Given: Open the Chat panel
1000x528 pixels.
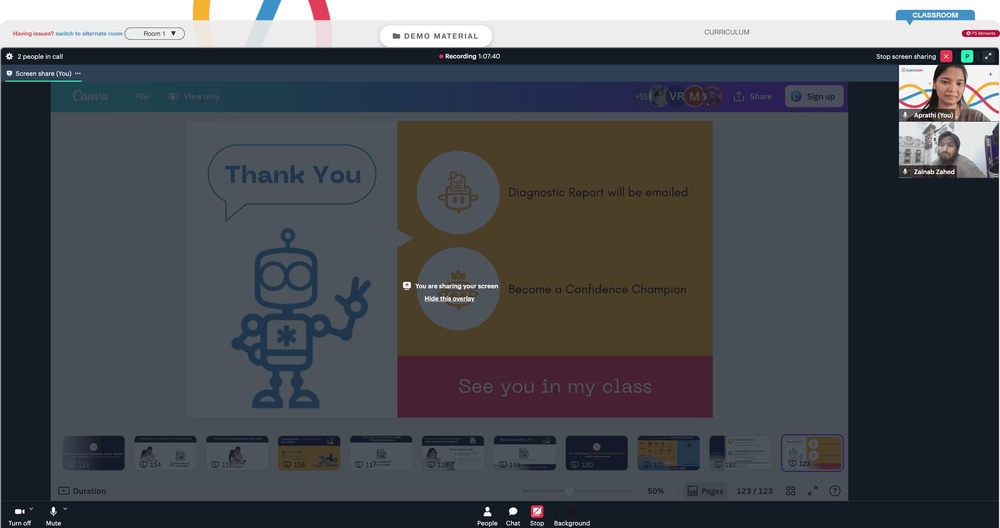Looking at the screenshot, I should point(513,516).
